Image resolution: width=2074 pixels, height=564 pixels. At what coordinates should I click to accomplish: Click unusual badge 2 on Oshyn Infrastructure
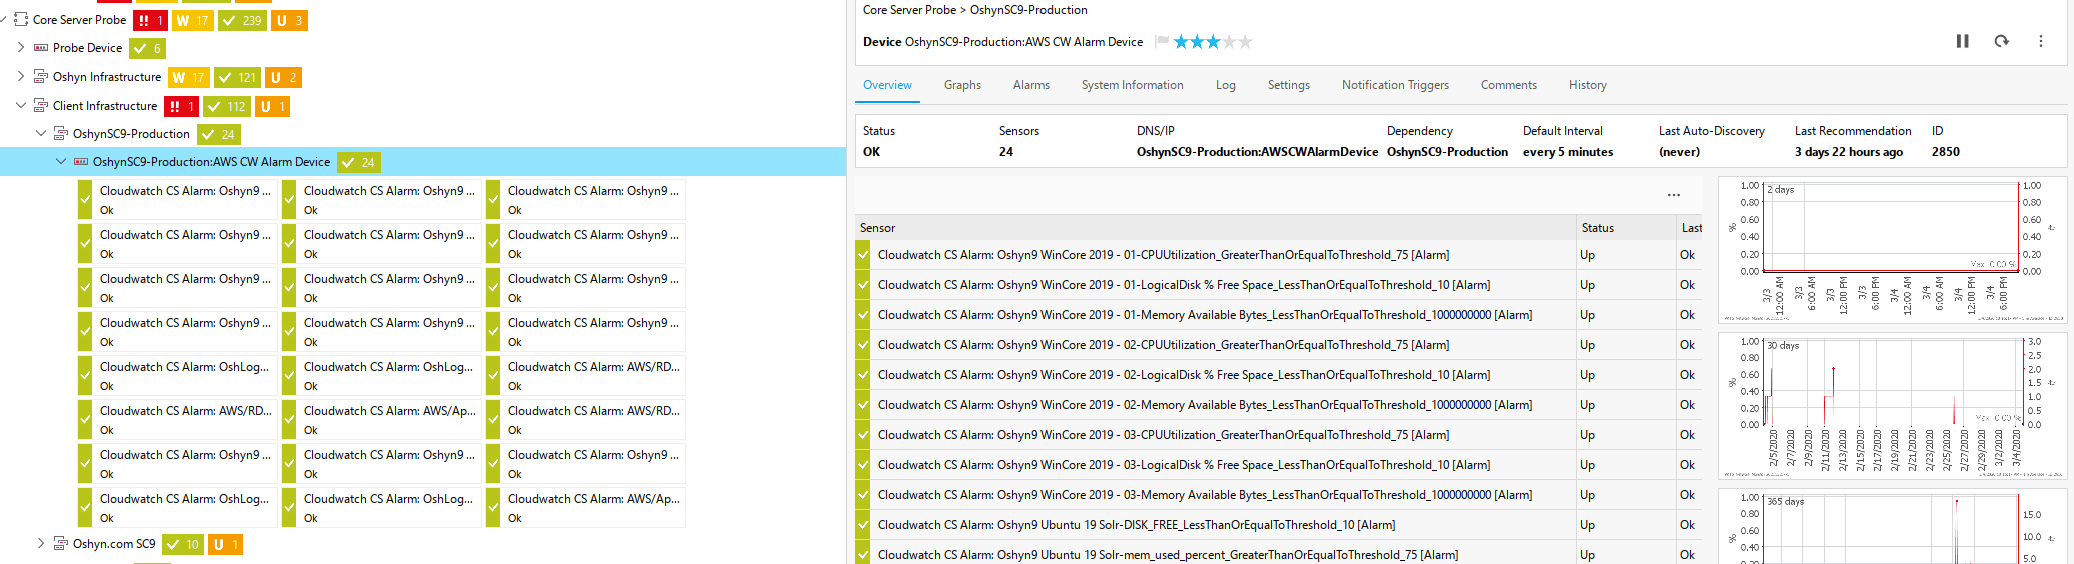point(284,77)
